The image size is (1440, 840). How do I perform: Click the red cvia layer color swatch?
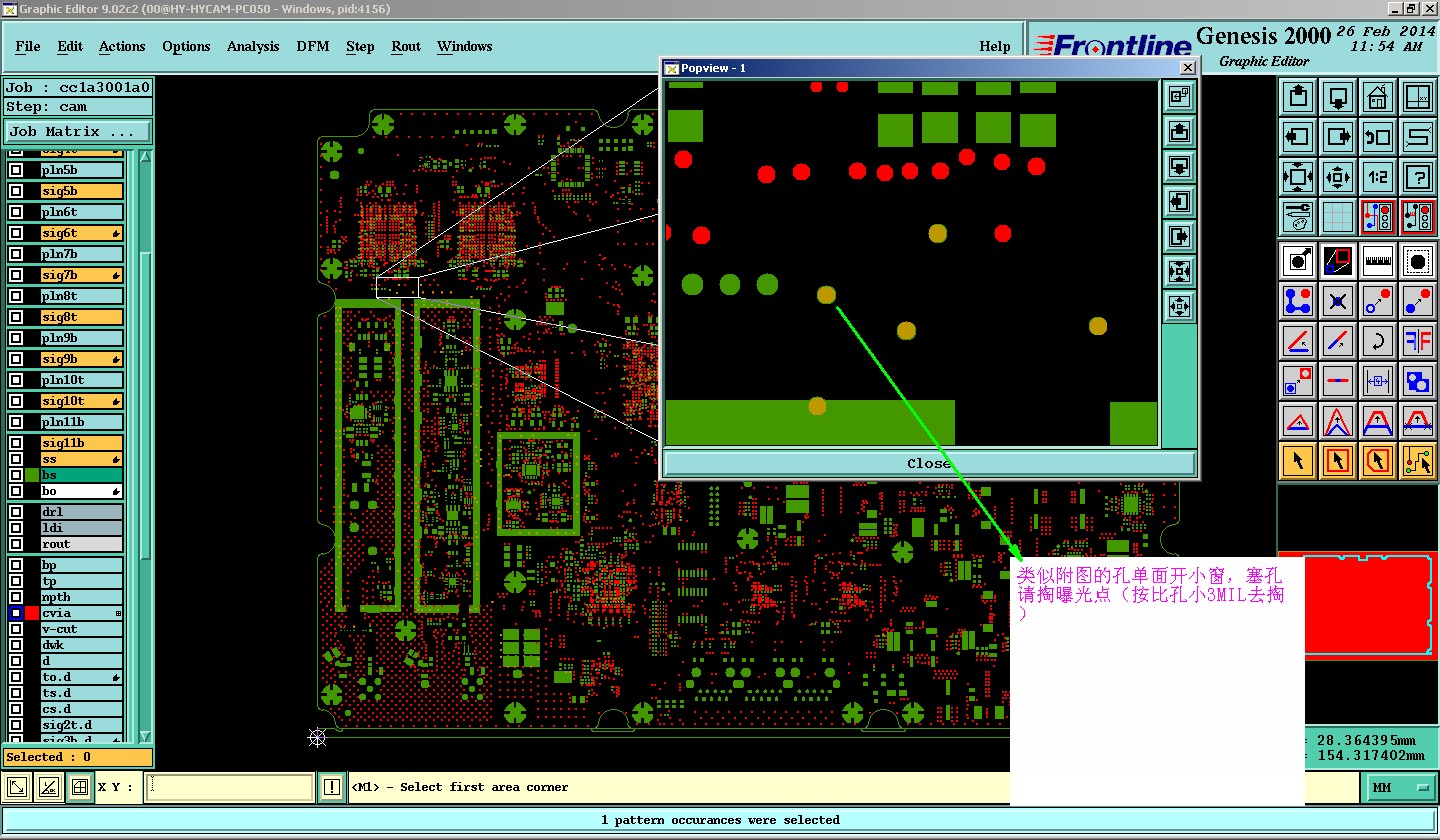pos(32,613)
